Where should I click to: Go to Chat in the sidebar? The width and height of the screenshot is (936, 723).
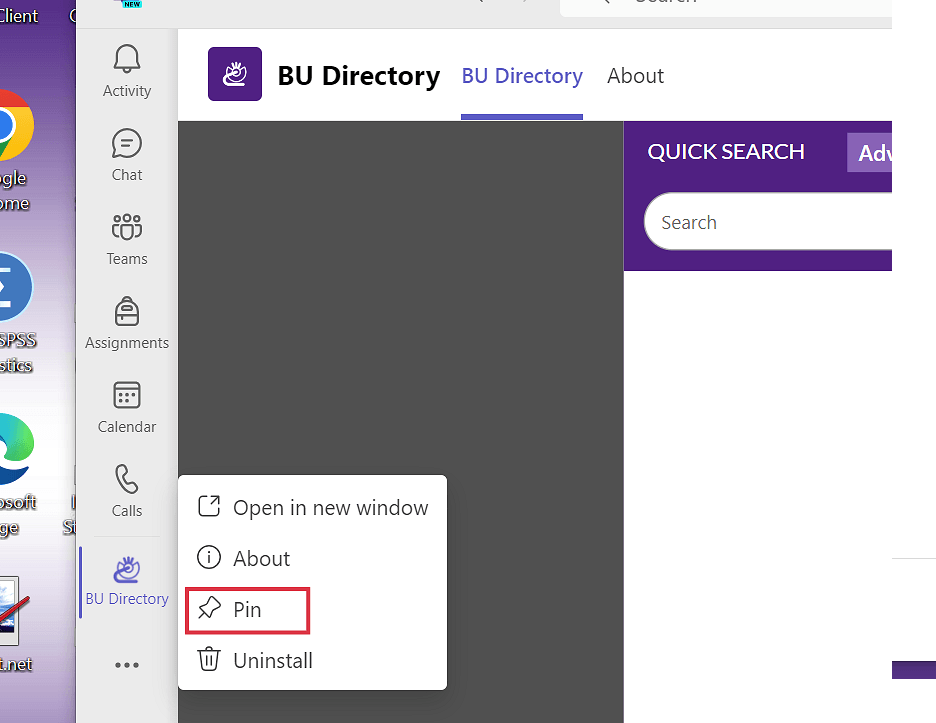[x=127, y=155]
